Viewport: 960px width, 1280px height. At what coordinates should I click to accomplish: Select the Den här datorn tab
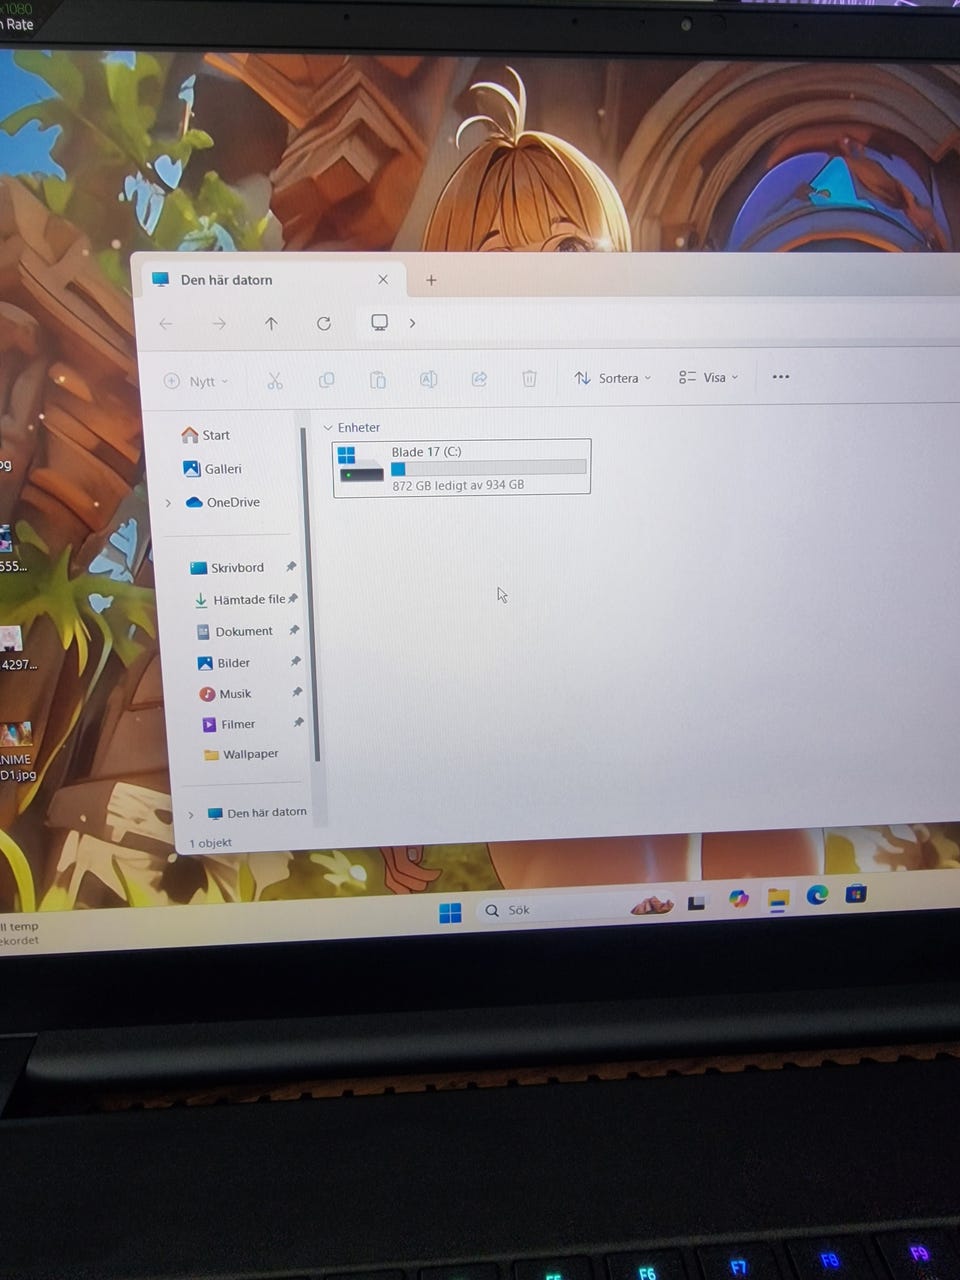[x=270, y=280]
